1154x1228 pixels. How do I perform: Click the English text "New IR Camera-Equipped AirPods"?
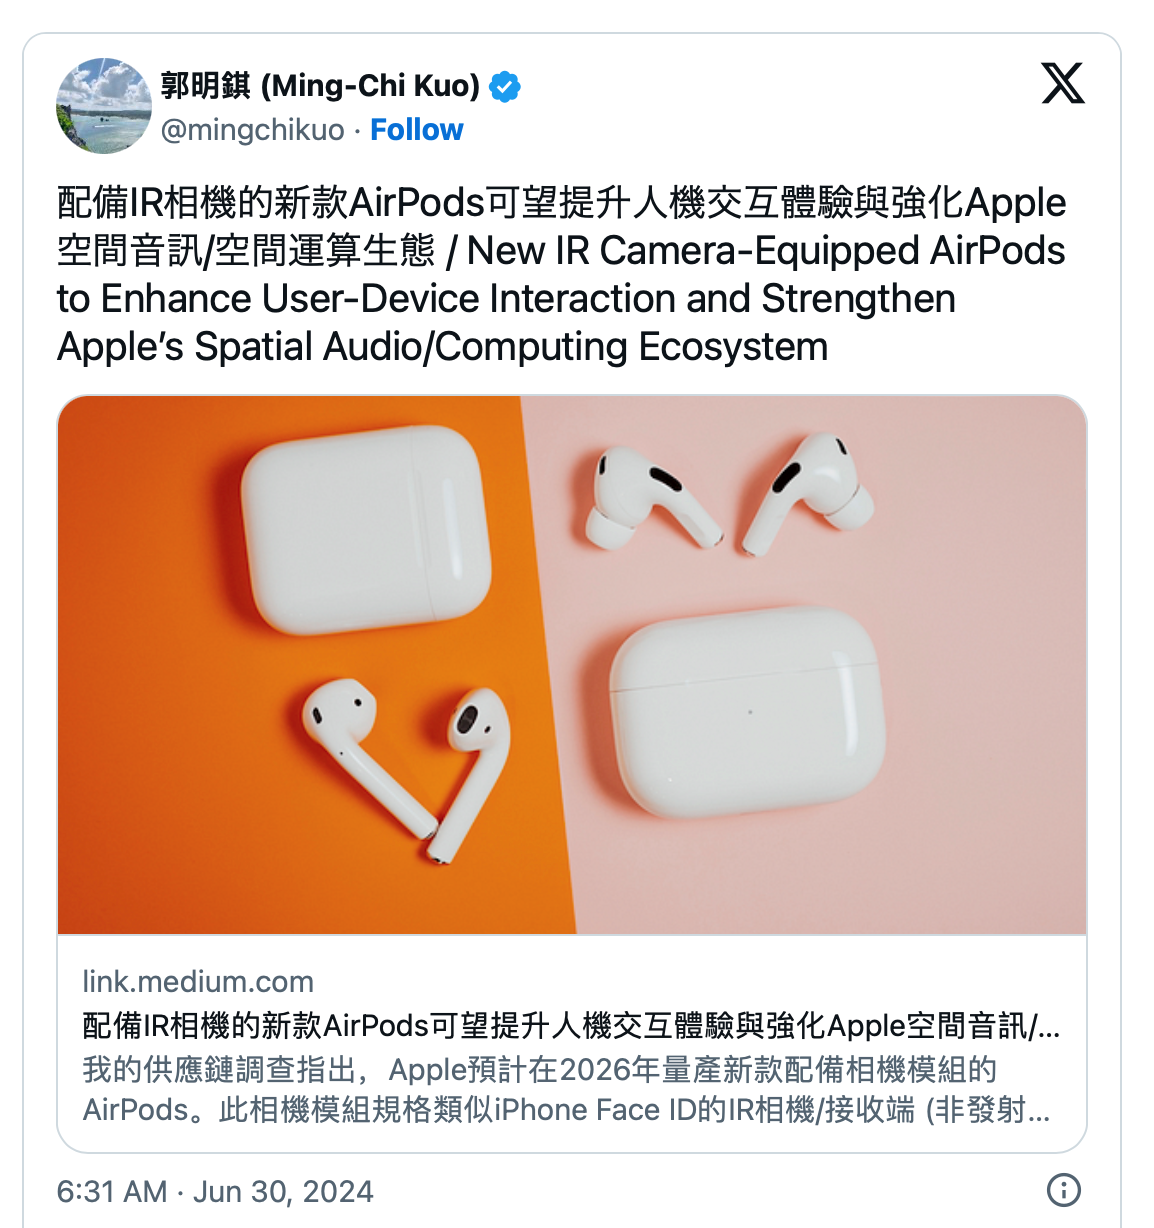766,250
